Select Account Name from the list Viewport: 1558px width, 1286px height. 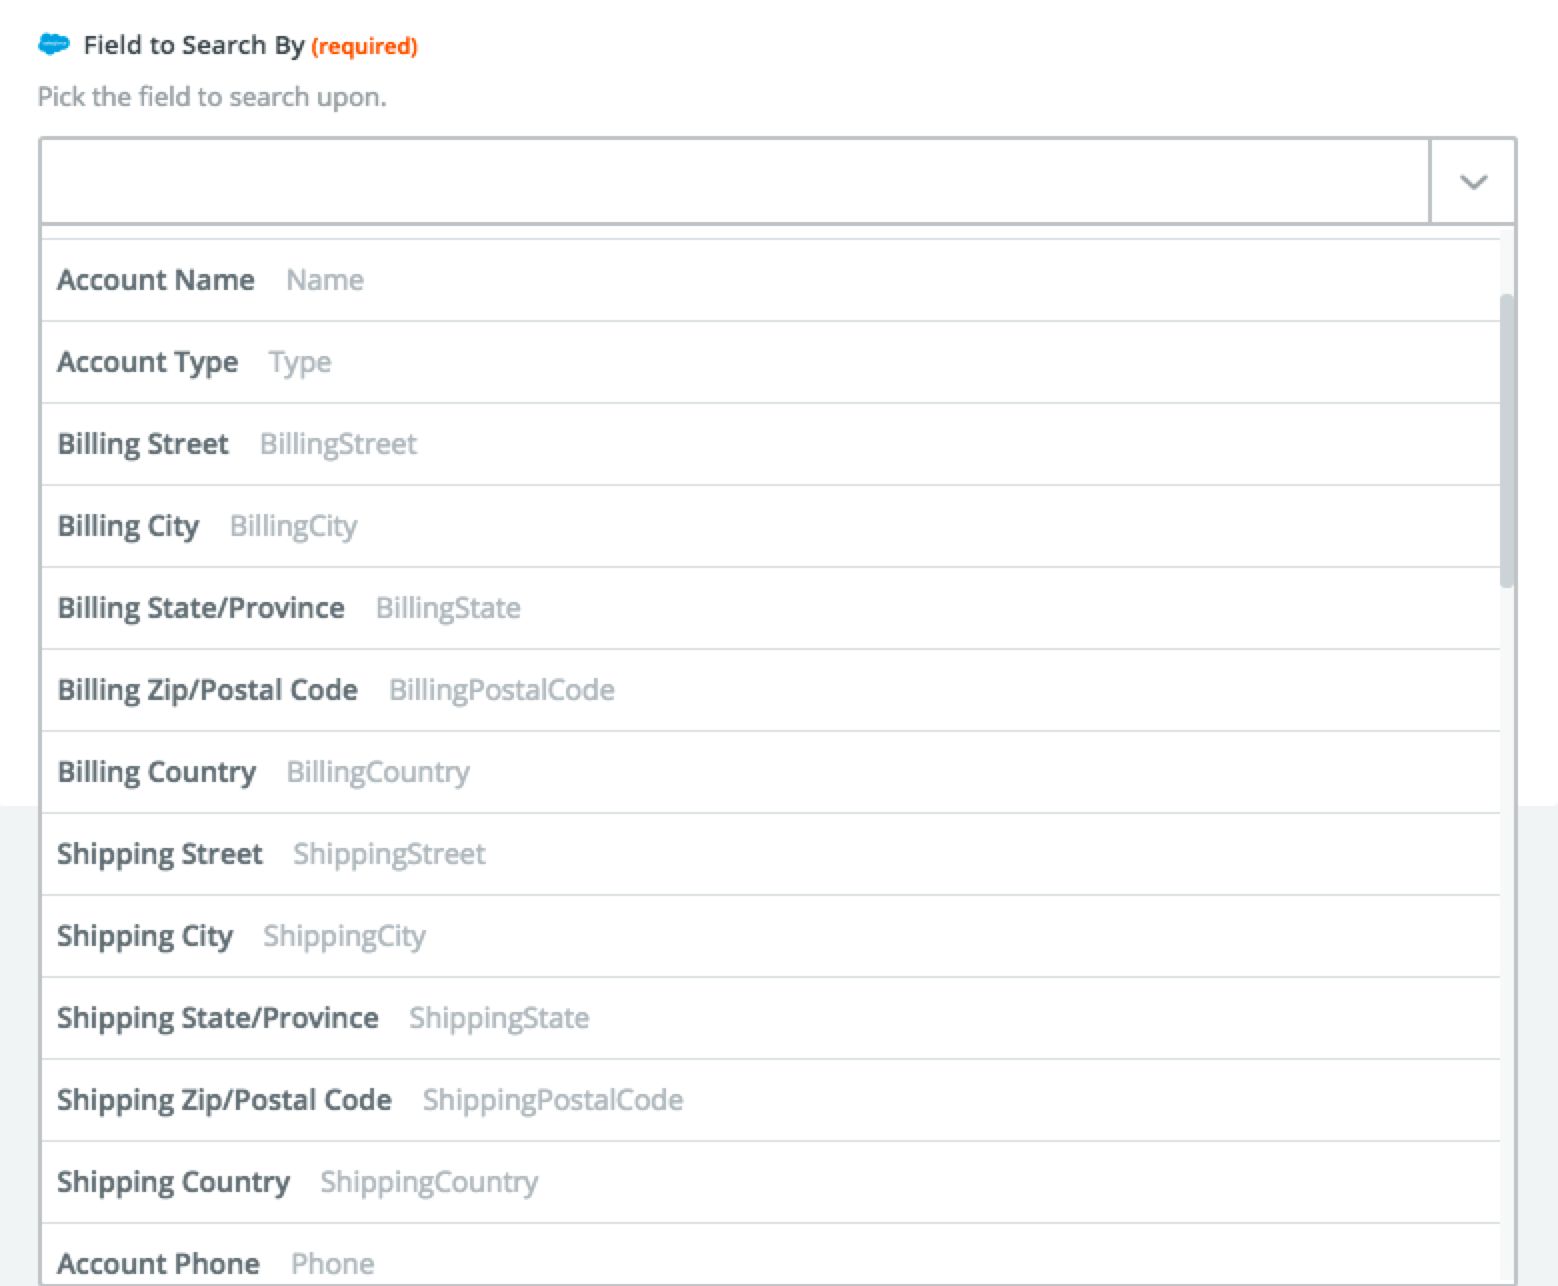pyautogui.click(x=156, y=280)
